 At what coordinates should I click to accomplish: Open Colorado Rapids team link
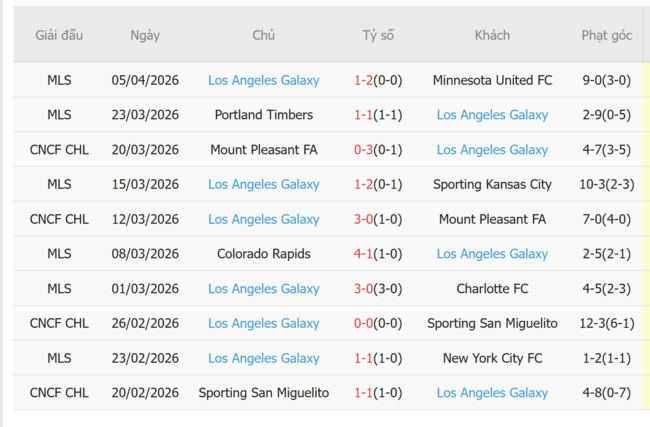[264, 254]
